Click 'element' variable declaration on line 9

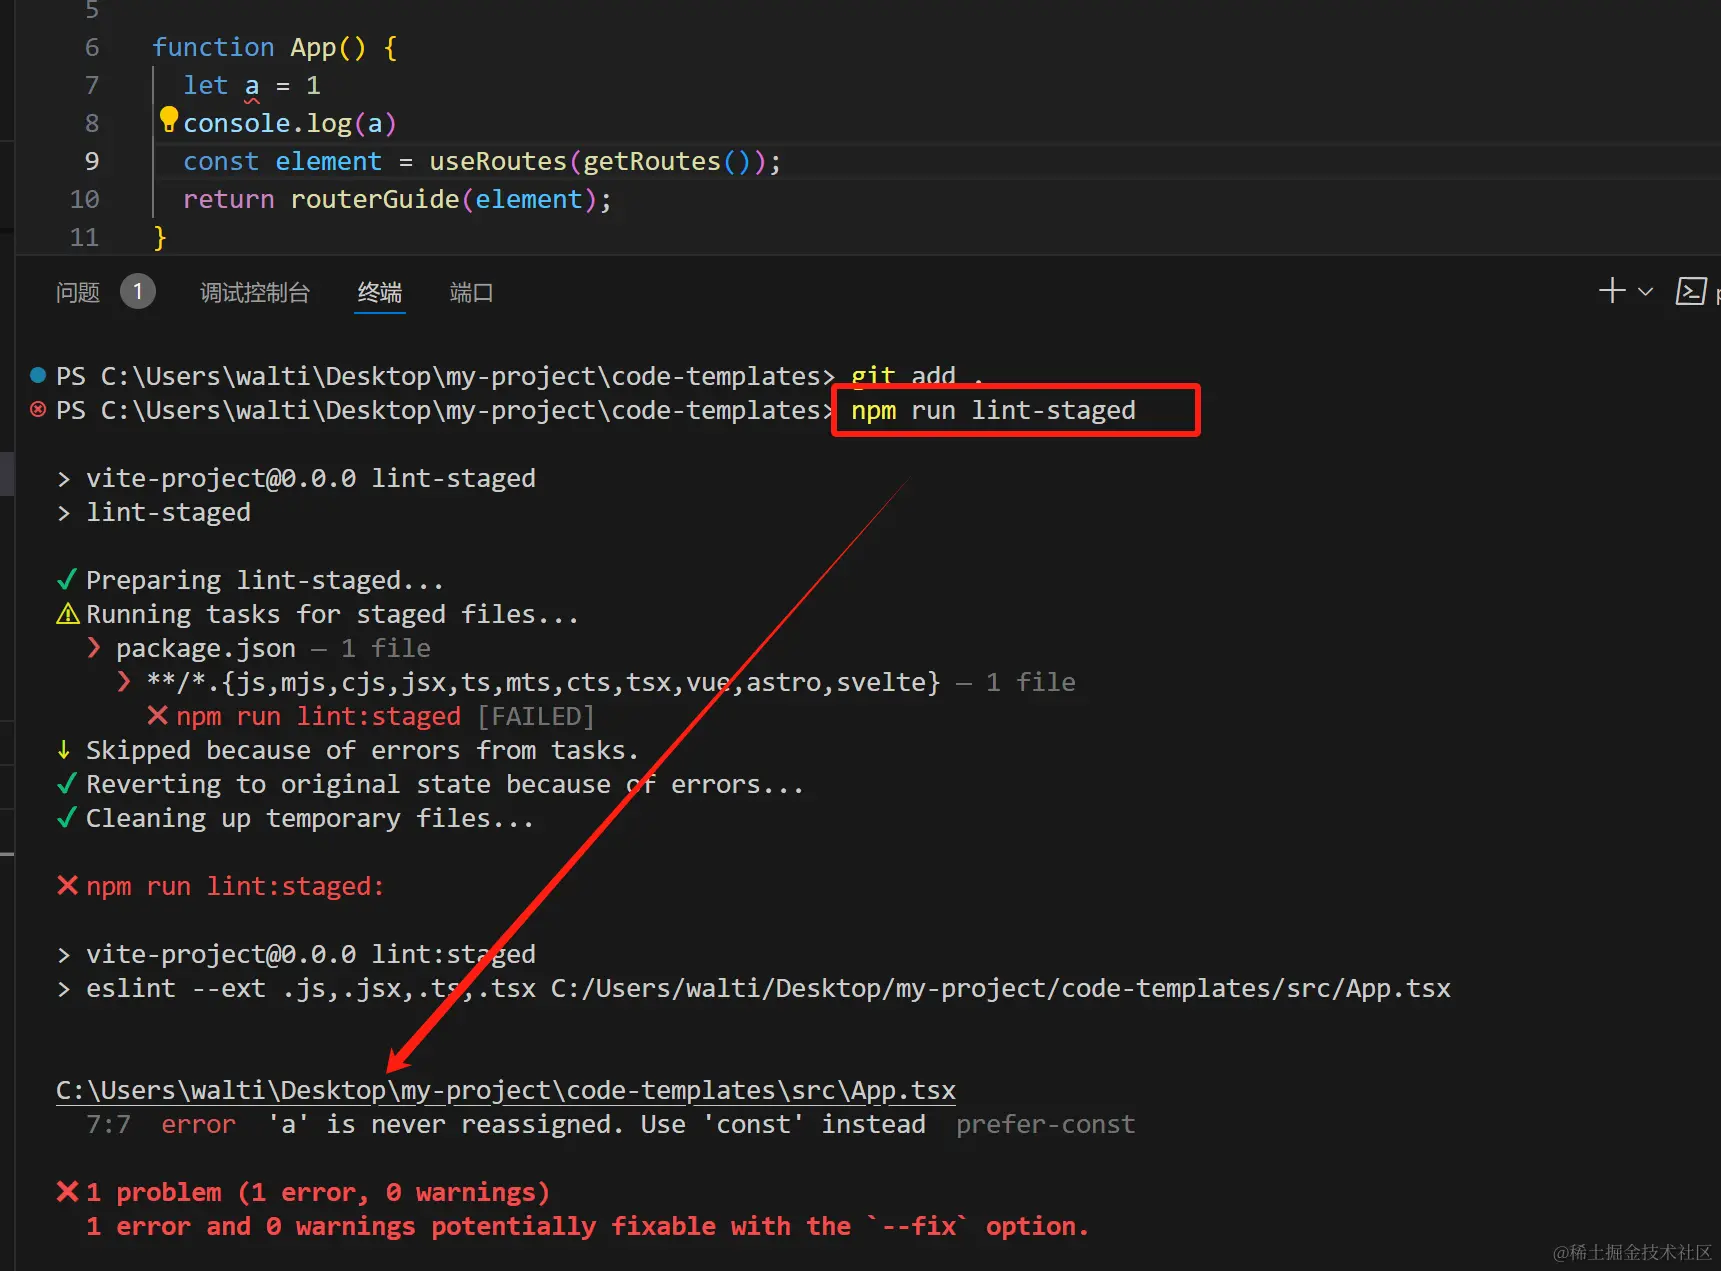coord(329,161)
